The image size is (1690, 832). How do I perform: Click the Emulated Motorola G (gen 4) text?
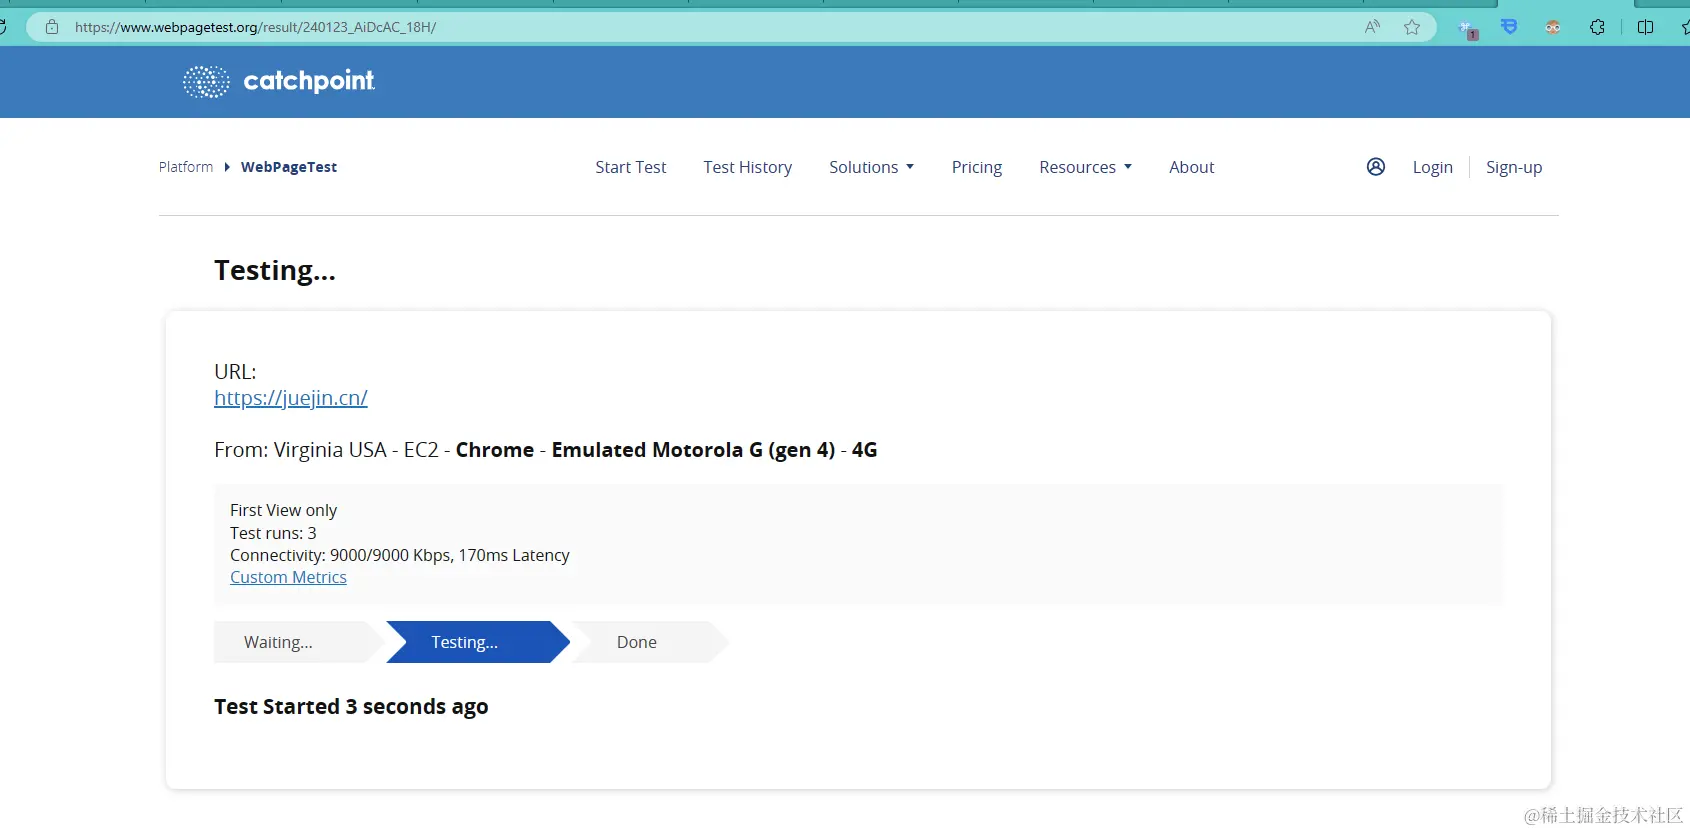tap(693, 450)
